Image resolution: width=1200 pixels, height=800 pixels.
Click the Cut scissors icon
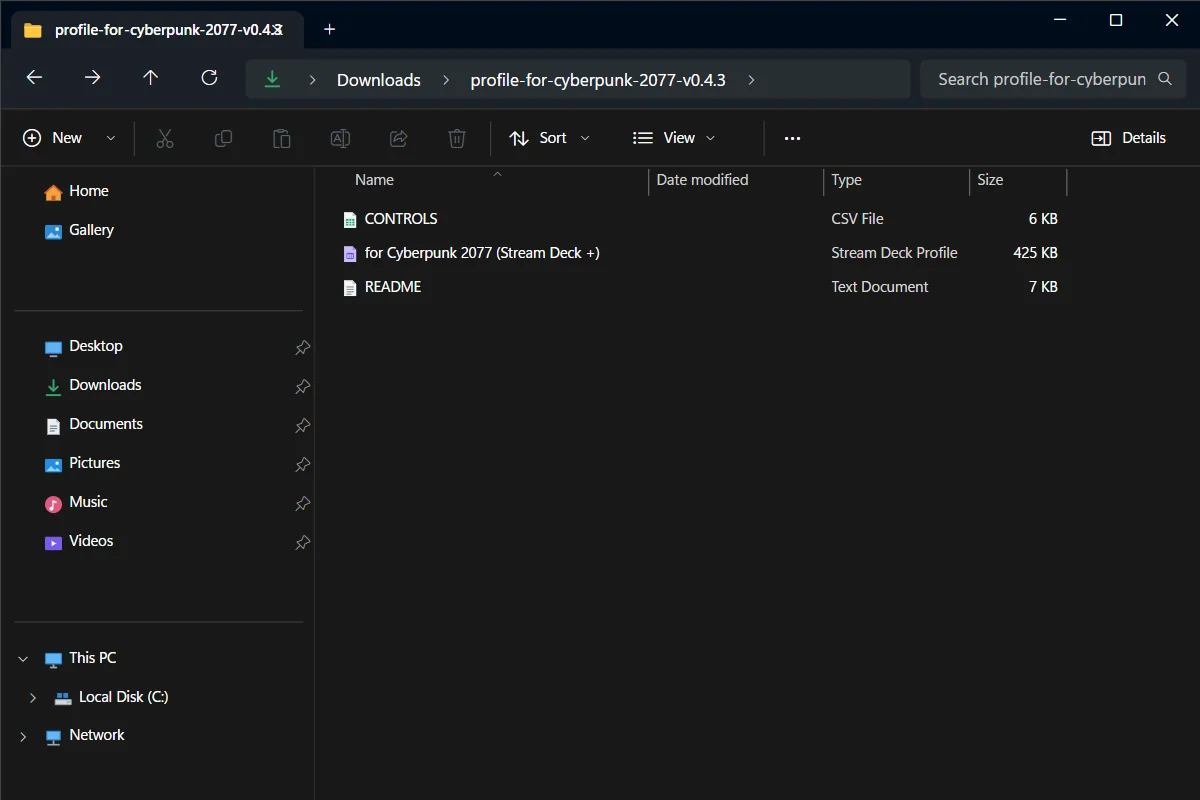pos(165,138)
